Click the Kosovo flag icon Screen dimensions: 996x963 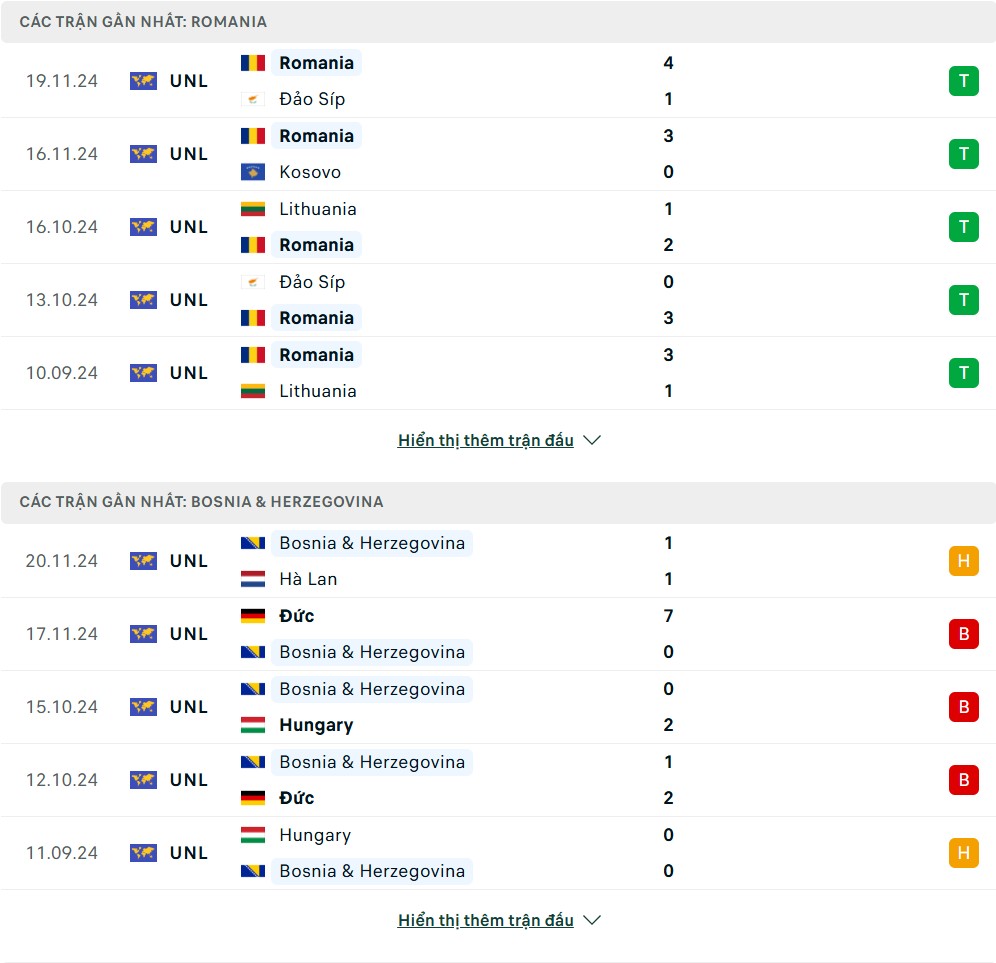[x=253, y=172]
